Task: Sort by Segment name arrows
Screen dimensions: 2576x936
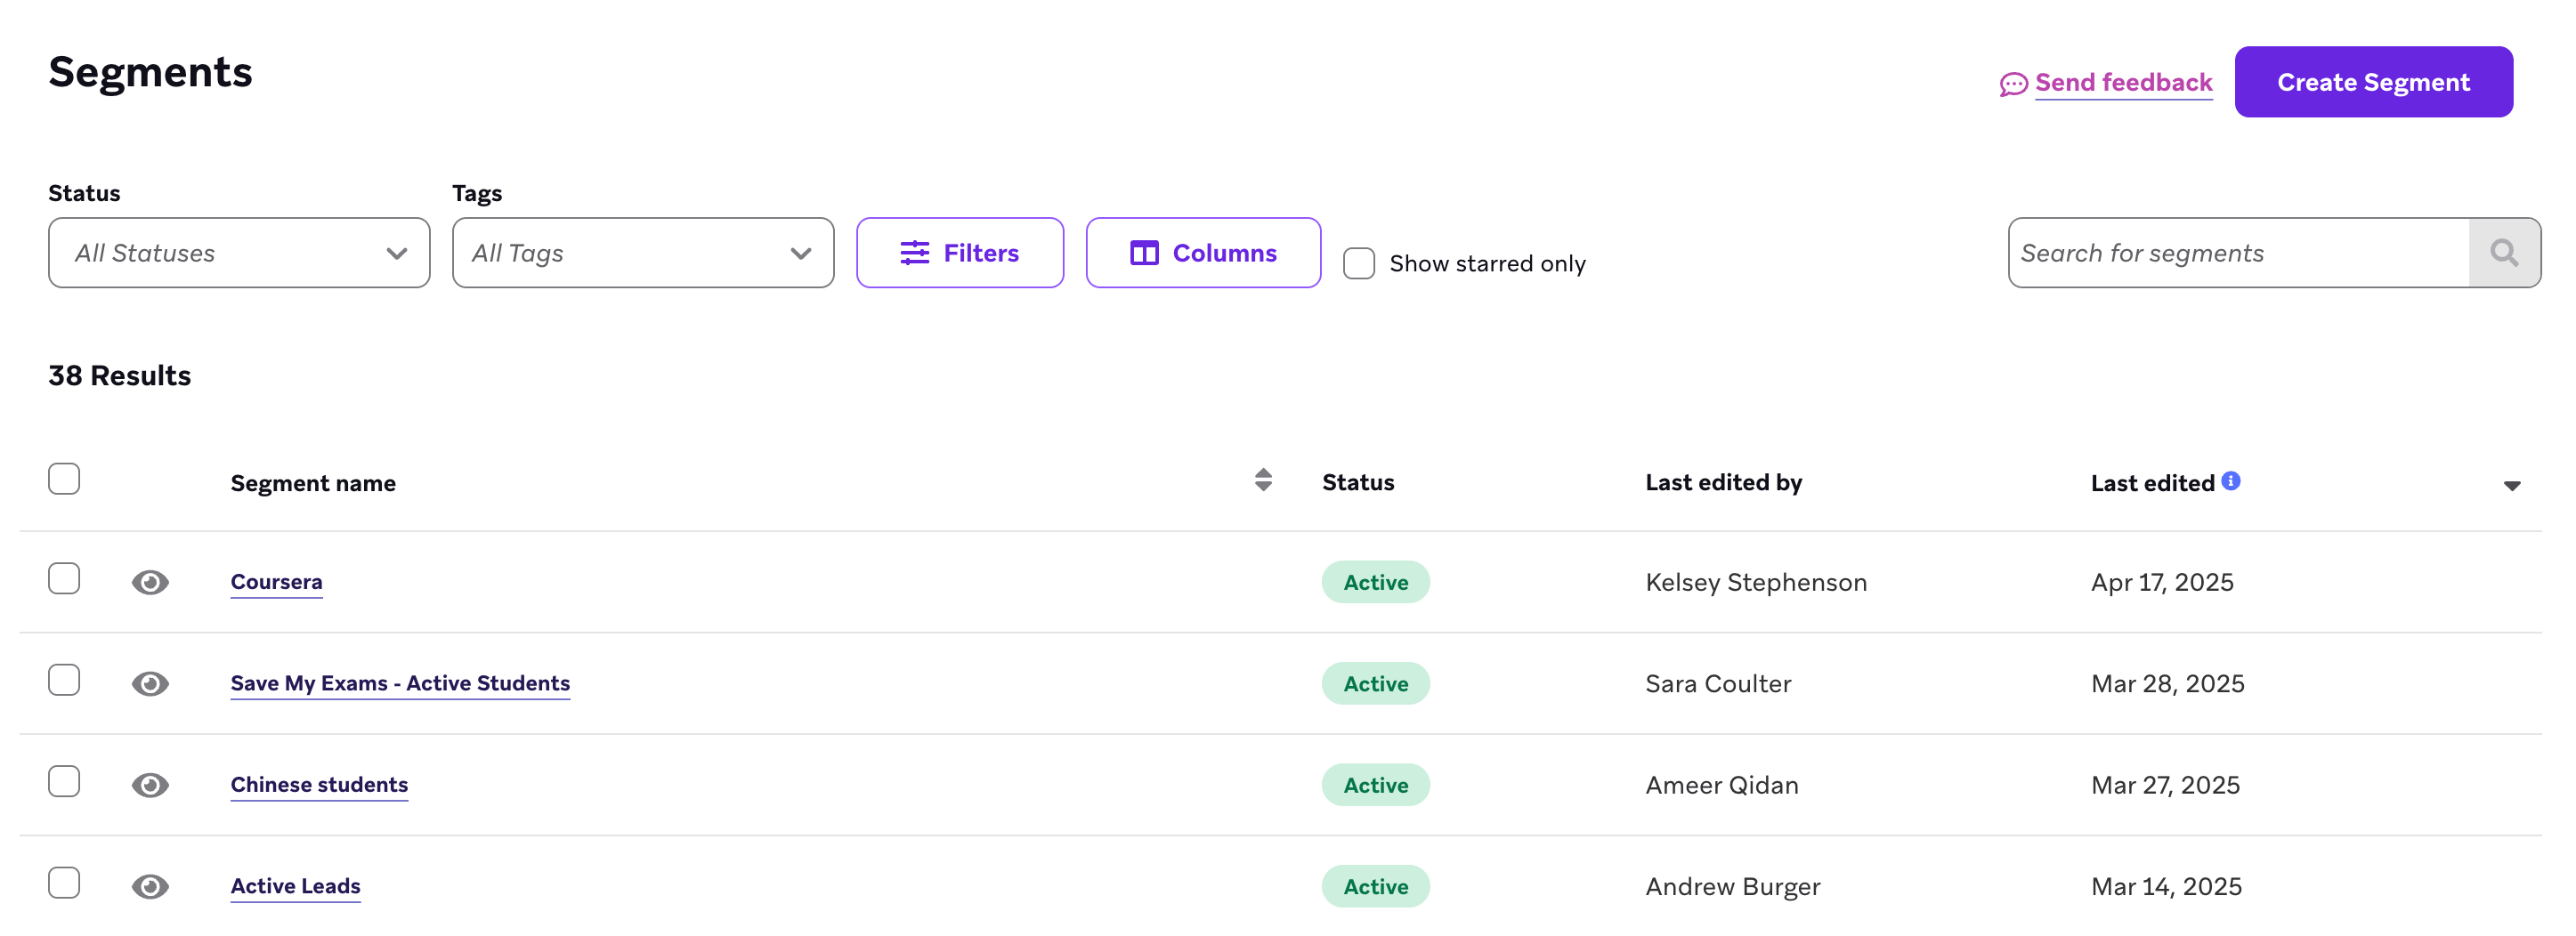Action: [x=1263, y=481]
